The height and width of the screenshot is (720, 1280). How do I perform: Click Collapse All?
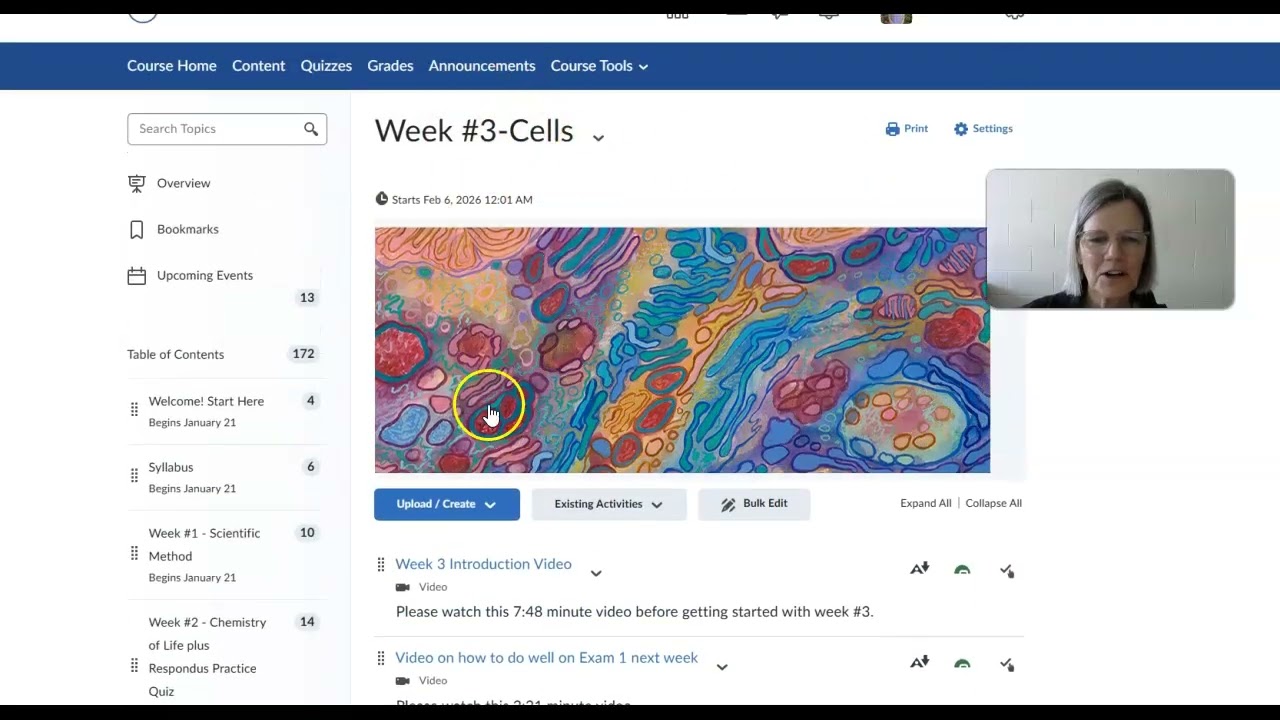(x=994, y=503)
